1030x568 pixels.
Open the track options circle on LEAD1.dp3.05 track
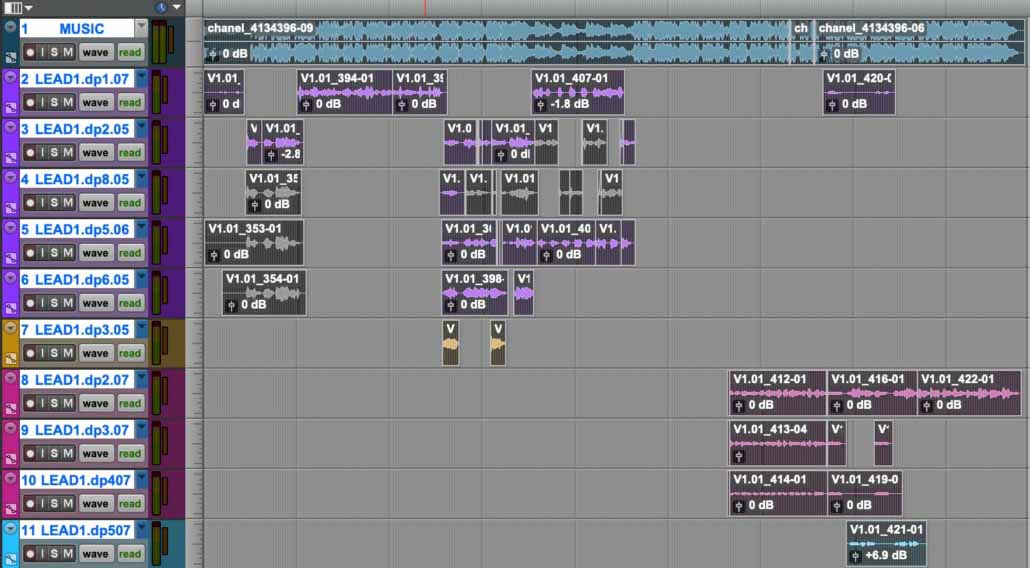pos(11,328)
